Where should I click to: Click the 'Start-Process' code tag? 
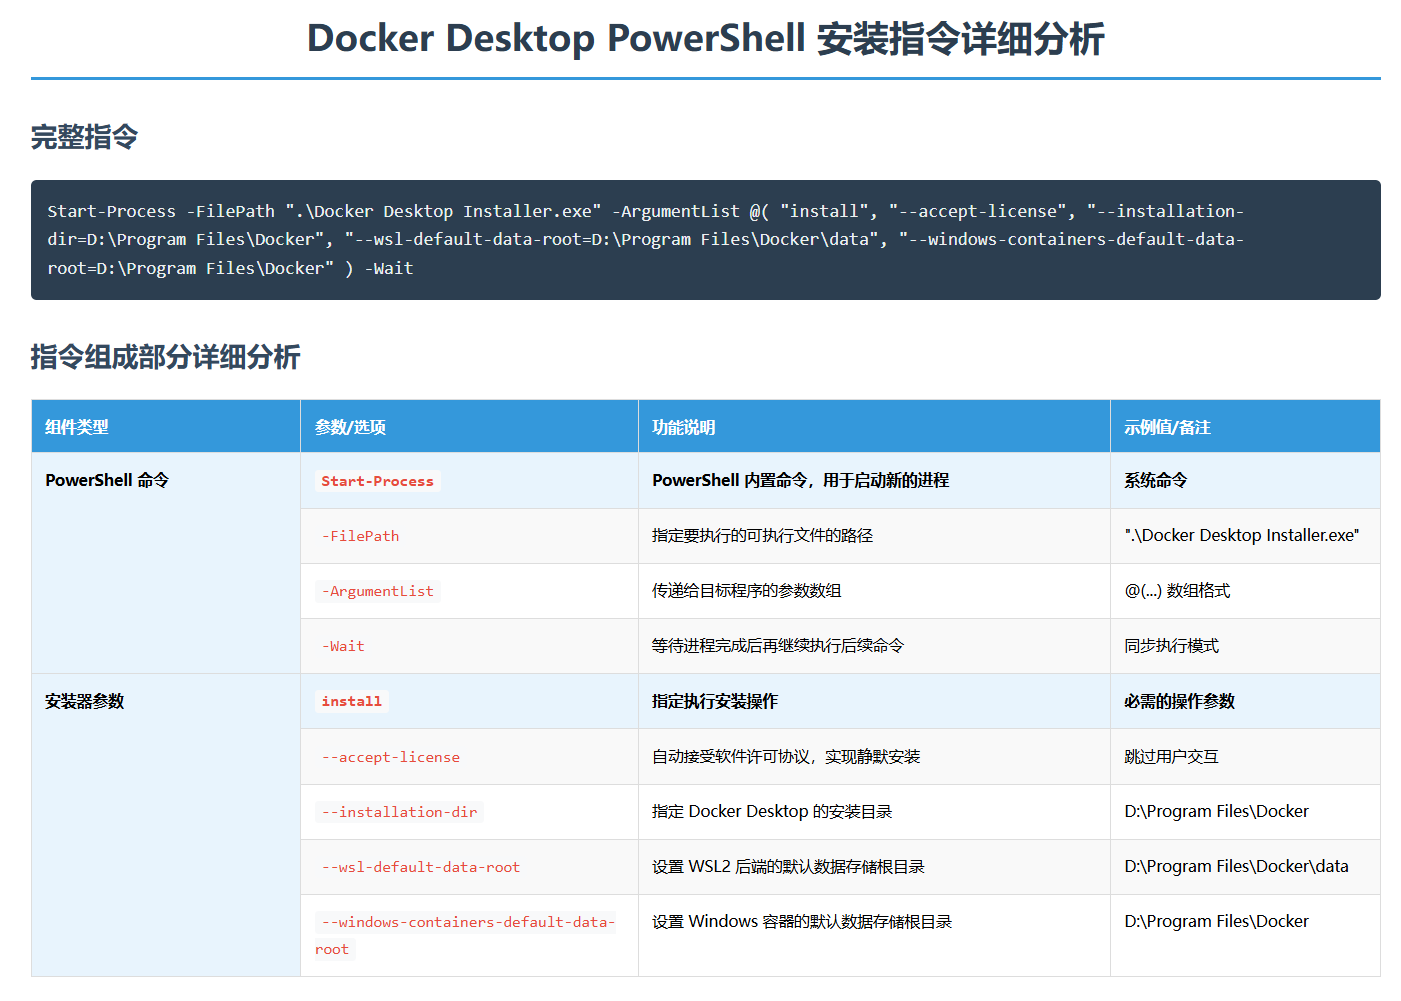point(377,481)
